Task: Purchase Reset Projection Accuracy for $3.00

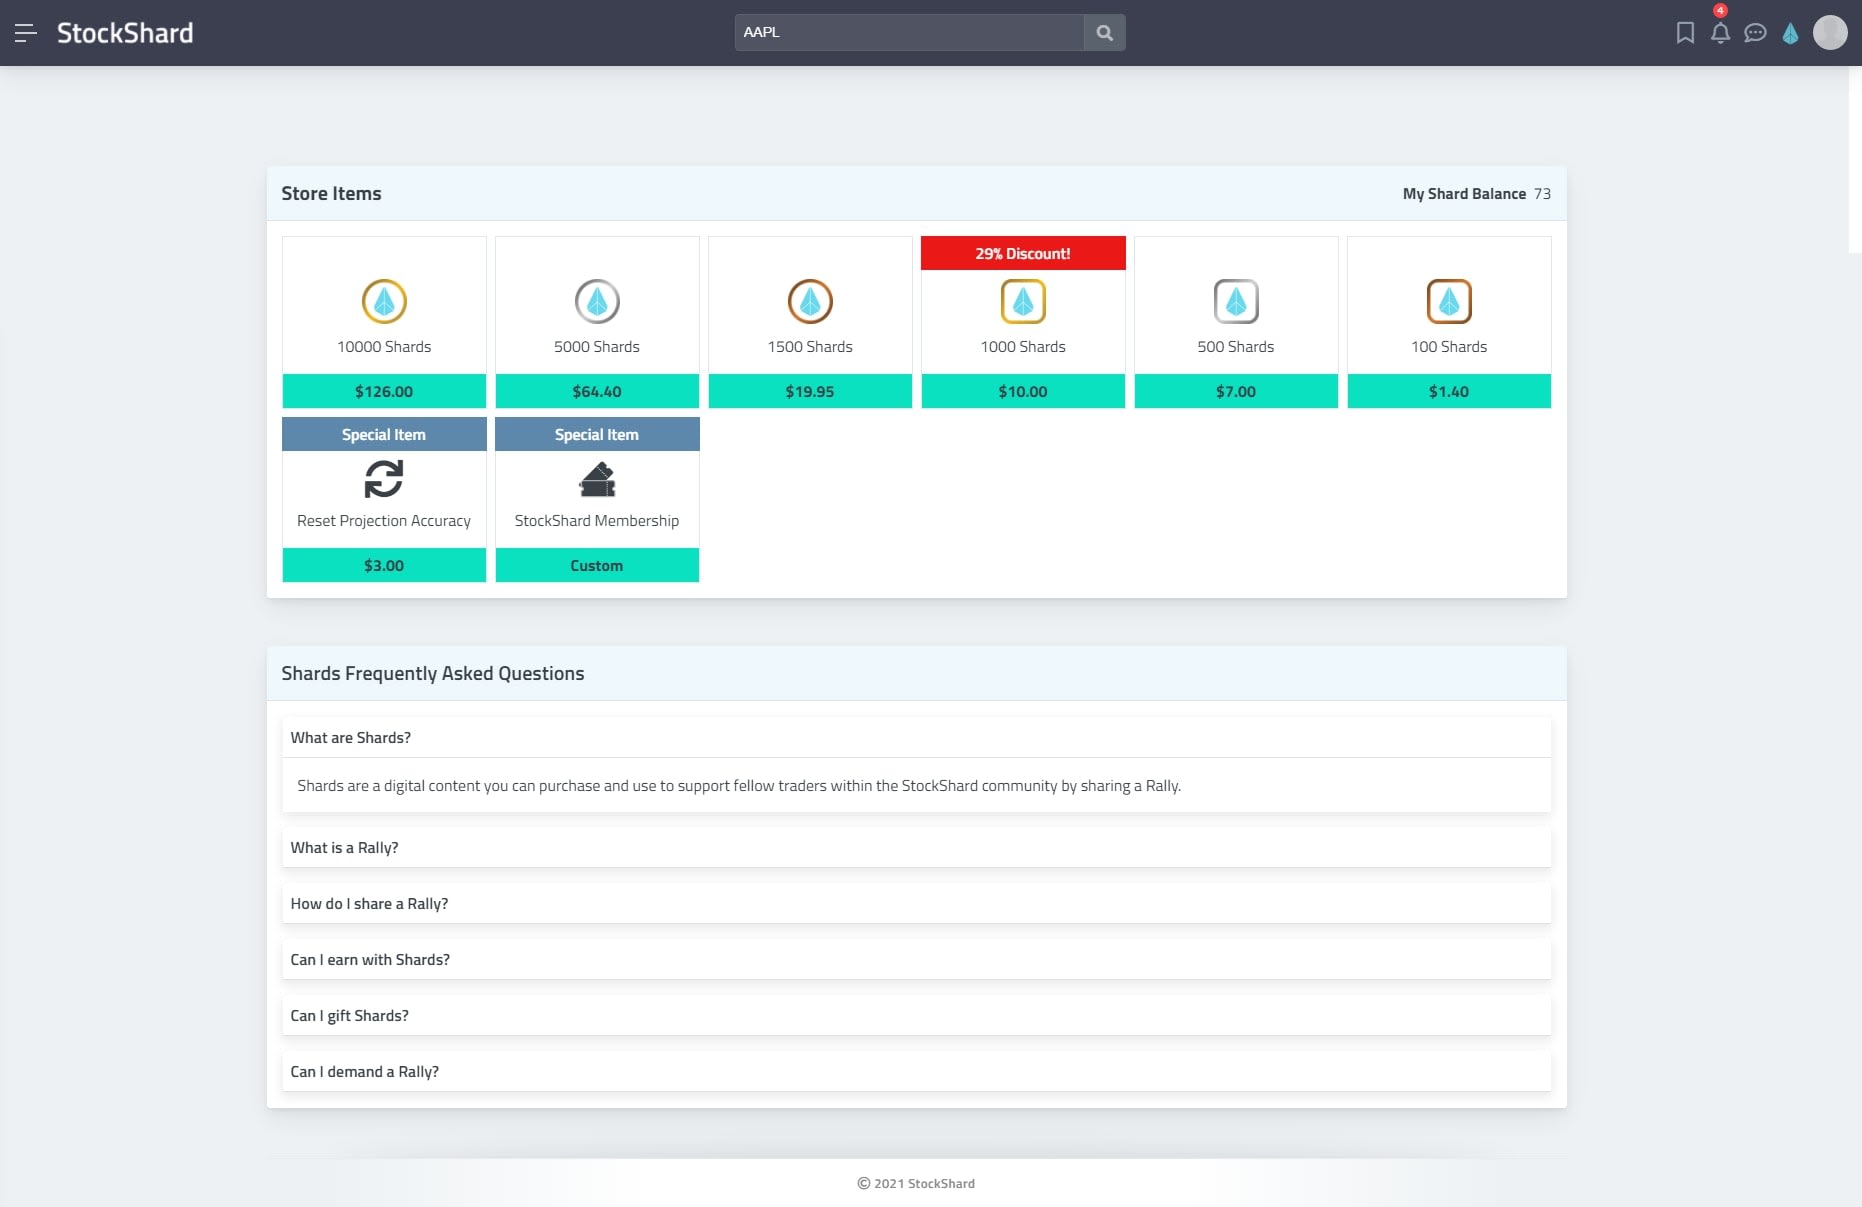Action: (384, 565)
